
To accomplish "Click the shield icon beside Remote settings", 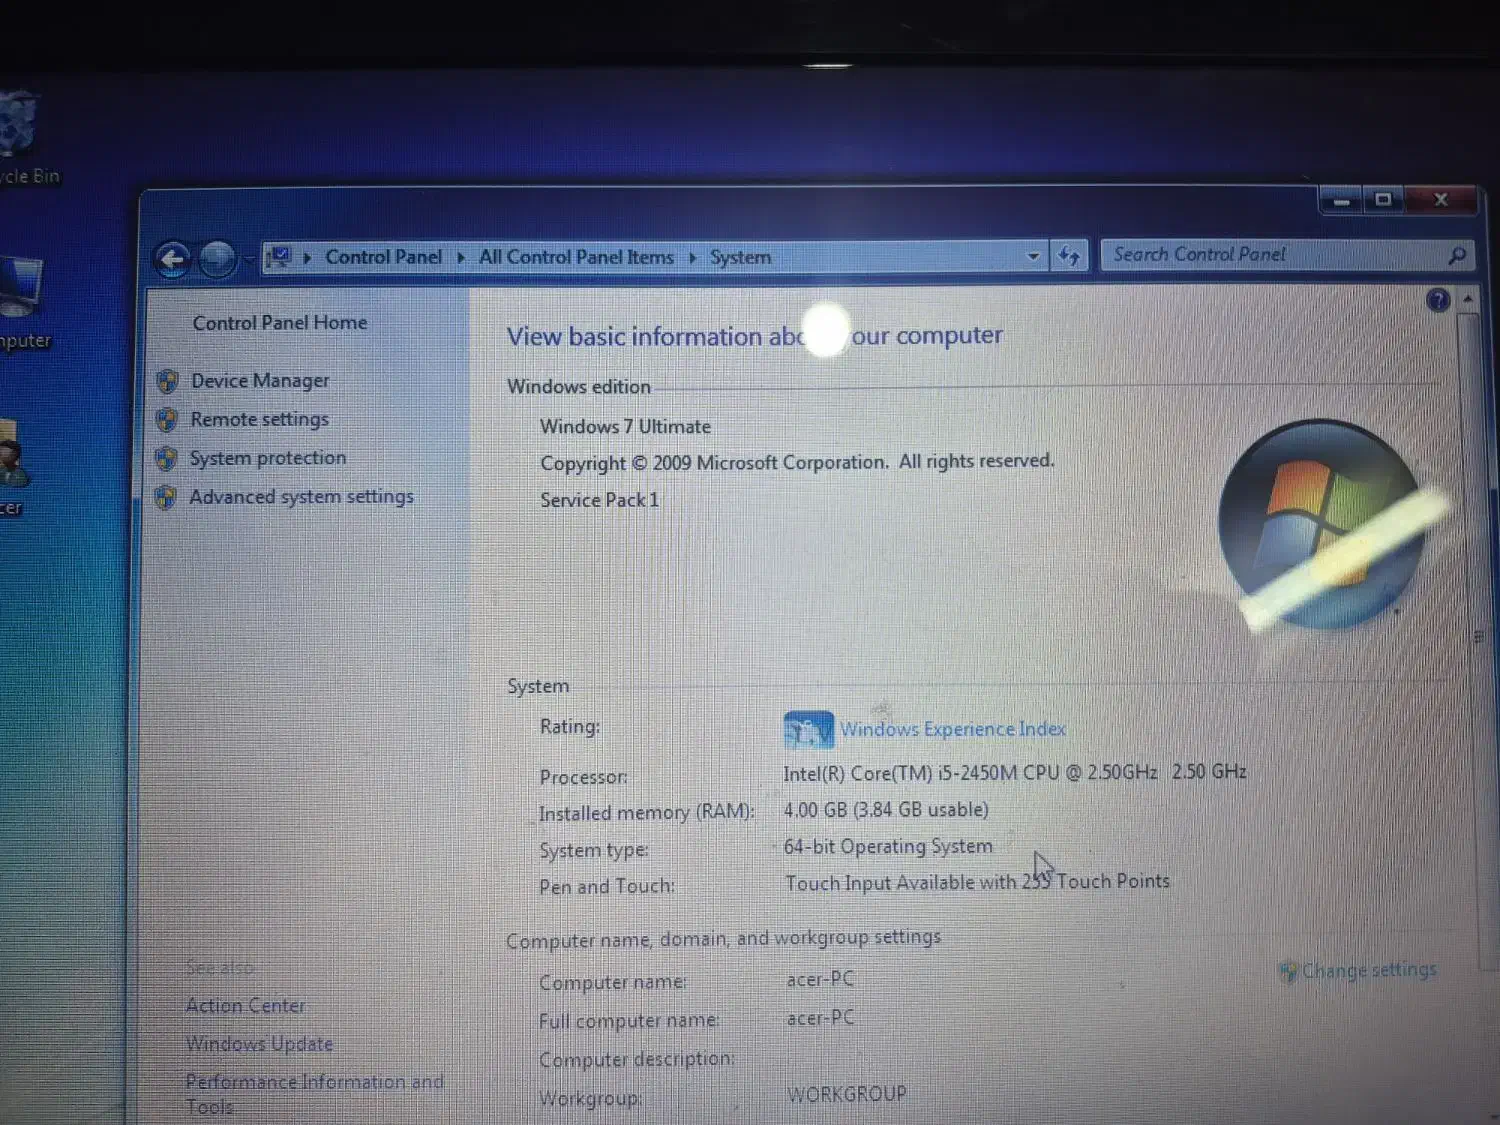I will 167,420.
